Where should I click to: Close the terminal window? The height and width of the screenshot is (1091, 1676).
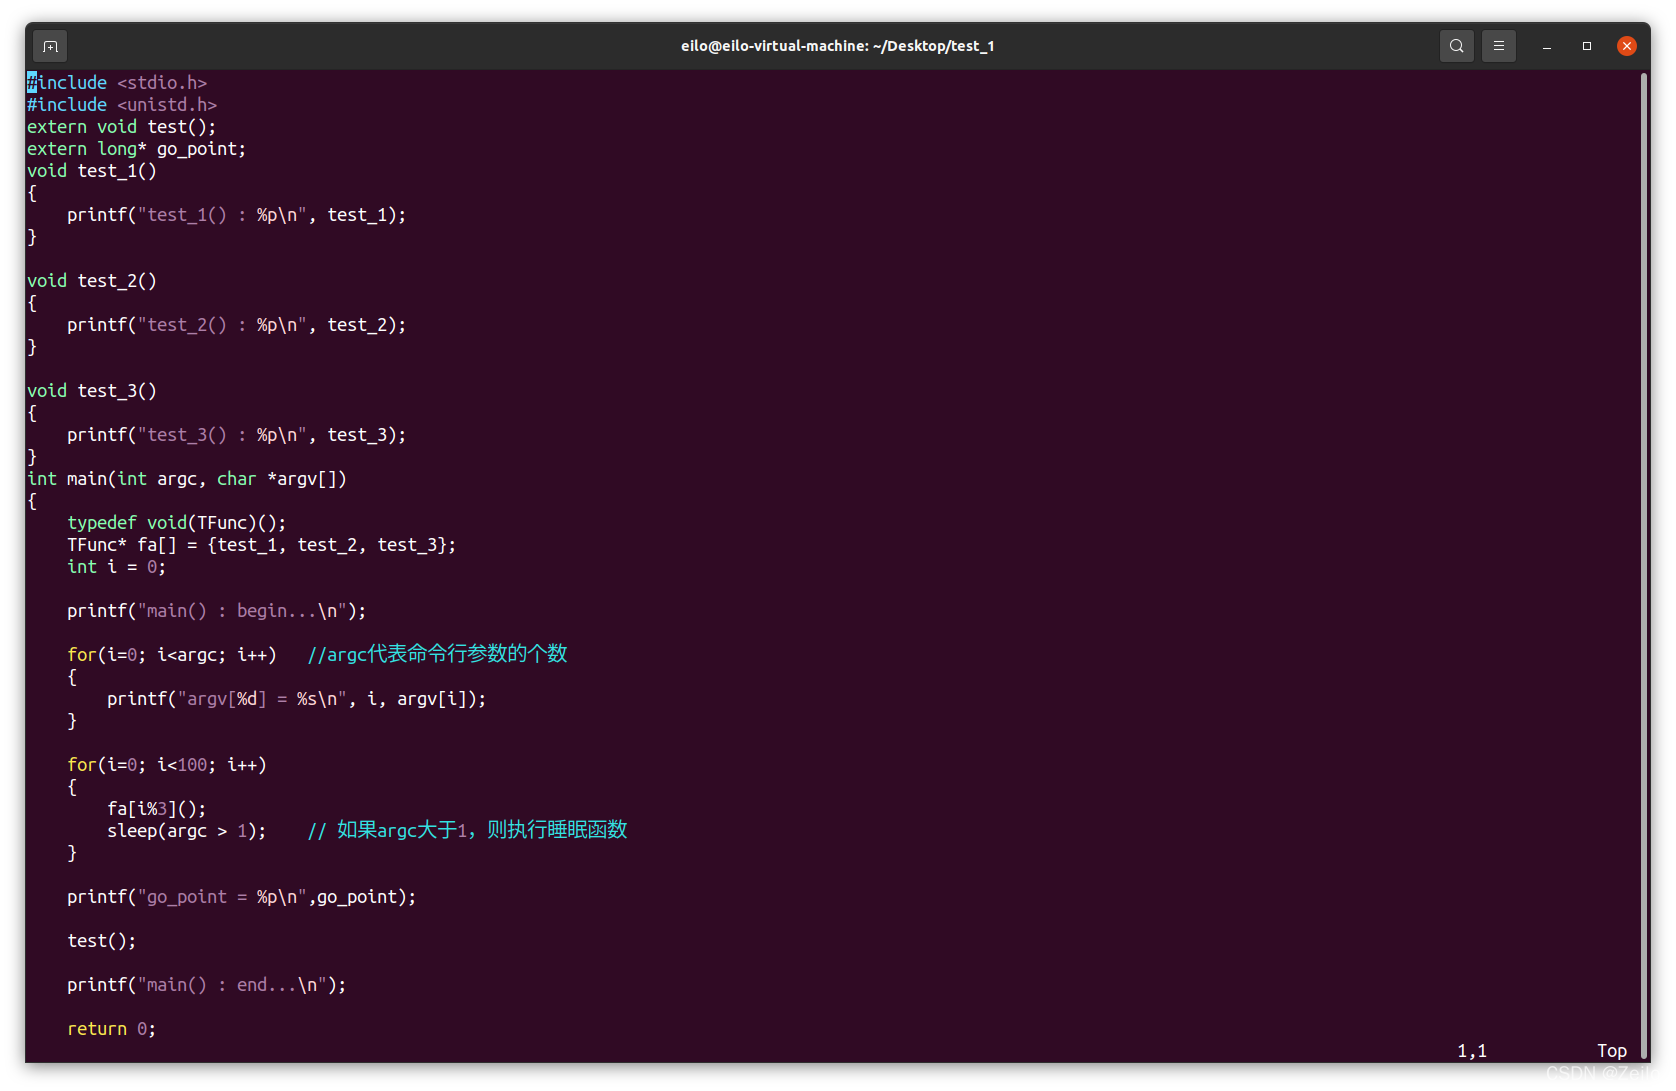click(x=1627, y=46)
